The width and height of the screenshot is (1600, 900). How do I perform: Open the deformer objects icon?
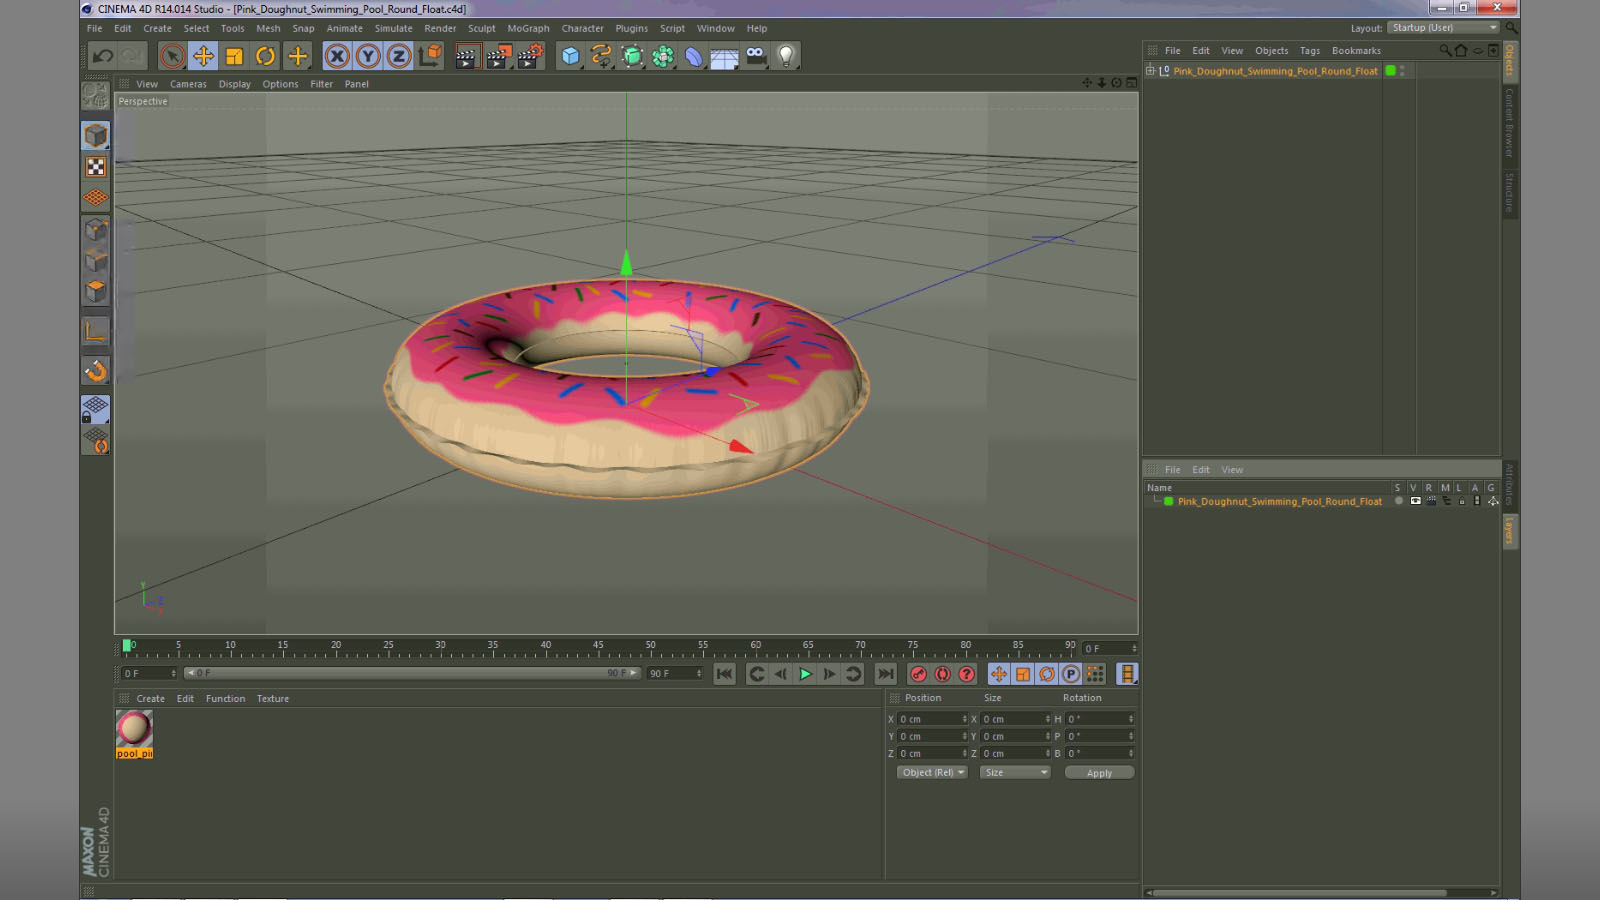(x=694, y=56)
